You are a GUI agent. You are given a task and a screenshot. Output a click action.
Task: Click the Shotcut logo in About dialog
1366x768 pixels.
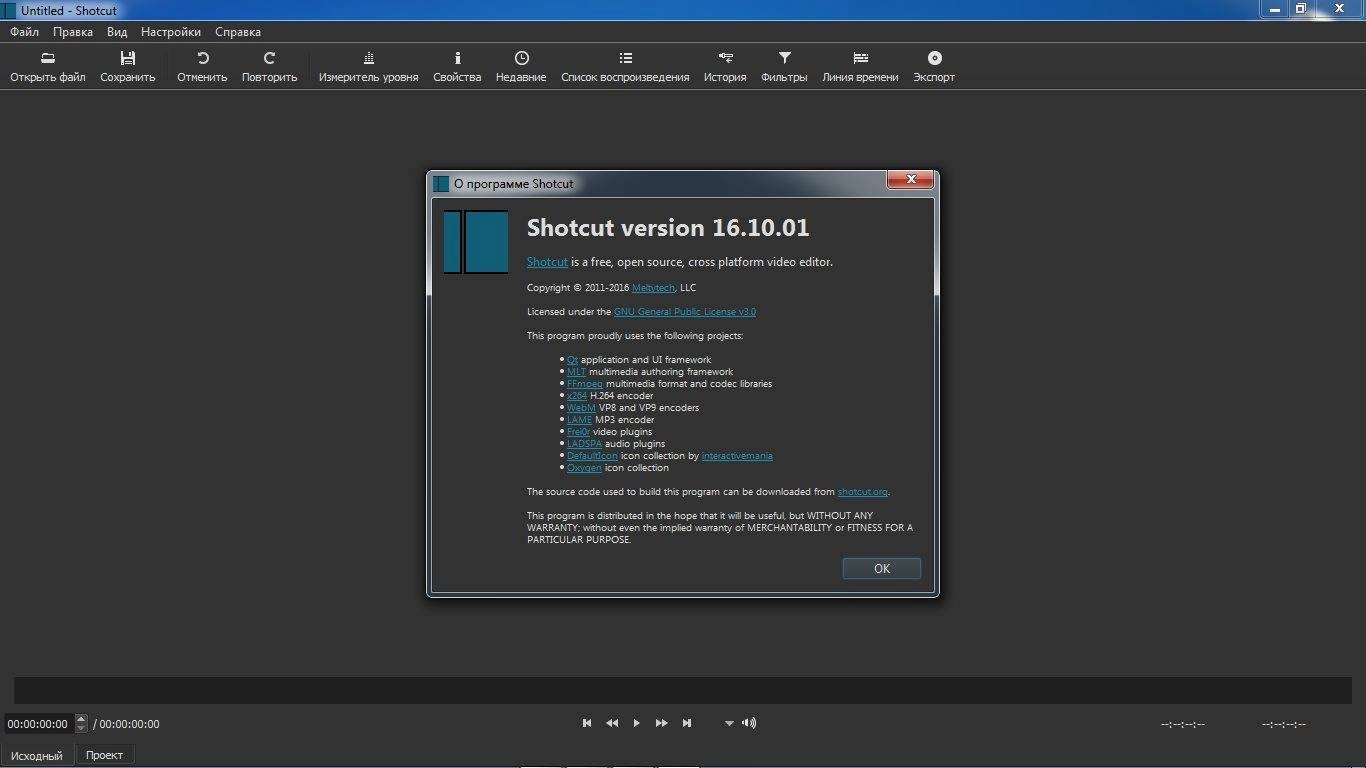[476, 242]
